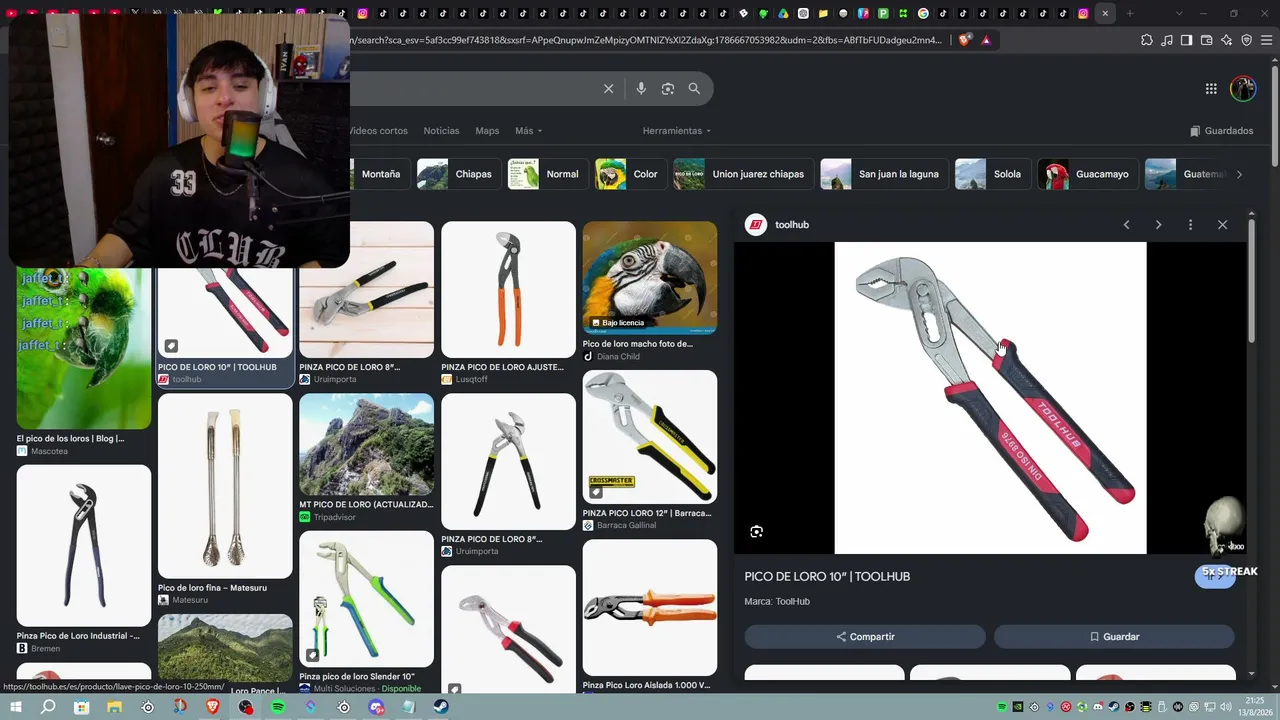This screenshot has width=1280, height=720.
Task: Open the three-dot options in preview panel
Action: click(1190, 225)
